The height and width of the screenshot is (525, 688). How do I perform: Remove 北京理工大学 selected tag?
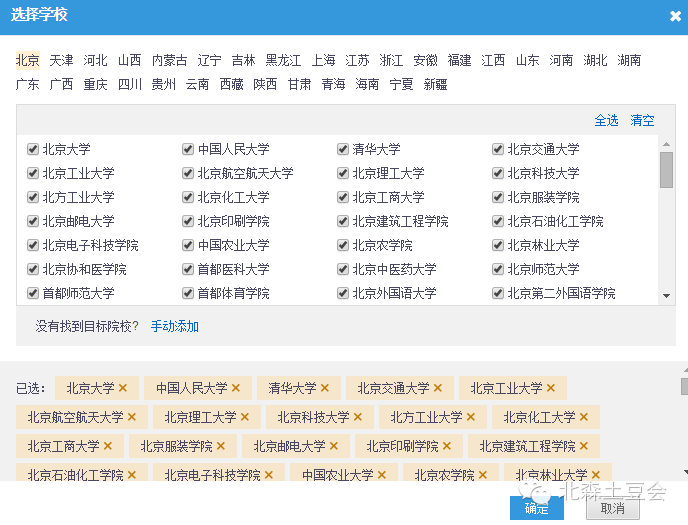pos(244,417)
